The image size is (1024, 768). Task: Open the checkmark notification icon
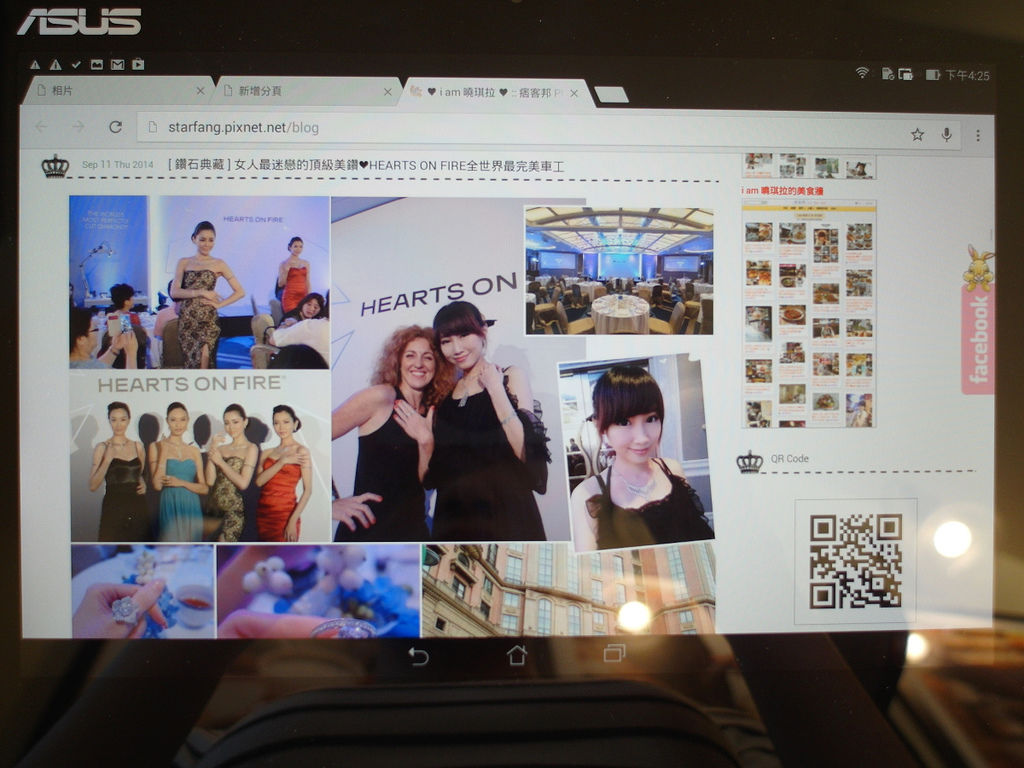click(x=76, y=65)
